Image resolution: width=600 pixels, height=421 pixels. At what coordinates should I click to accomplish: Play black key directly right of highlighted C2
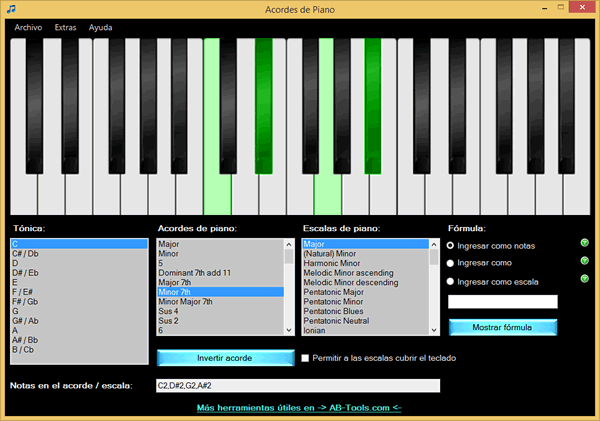pyautogui.click(x=228, y=106)
